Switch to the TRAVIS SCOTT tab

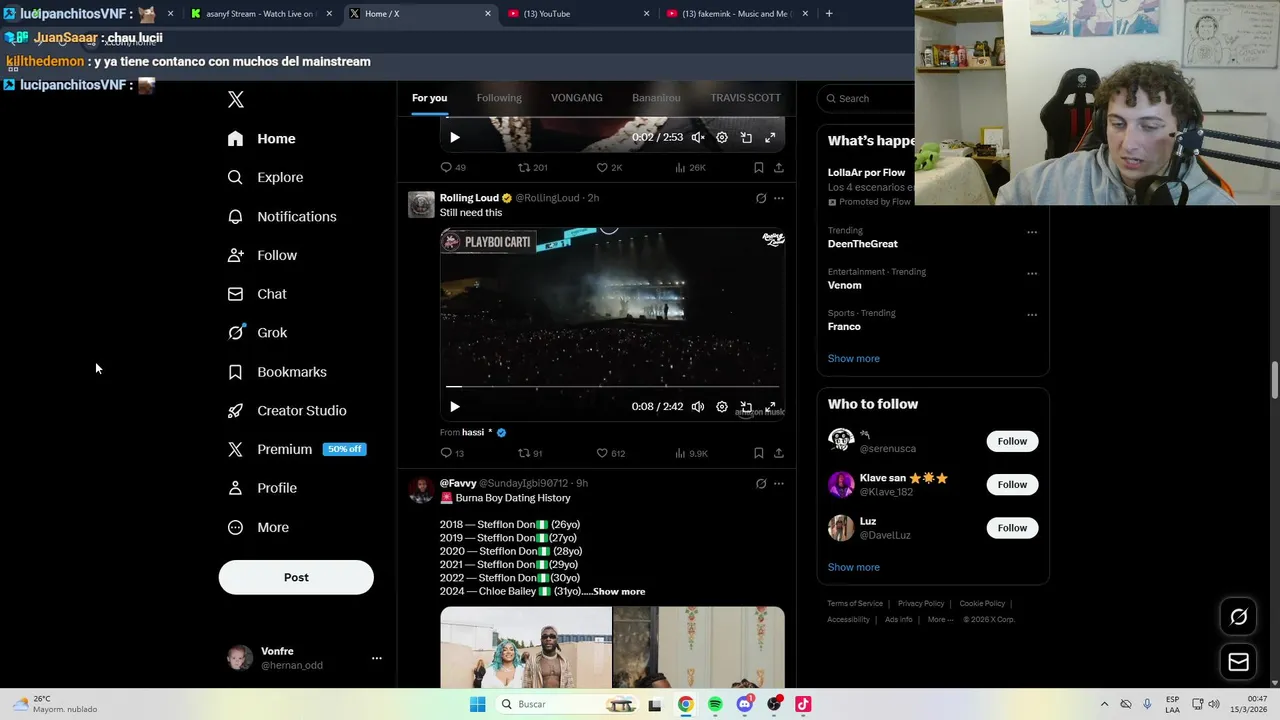tap(745, 98)
